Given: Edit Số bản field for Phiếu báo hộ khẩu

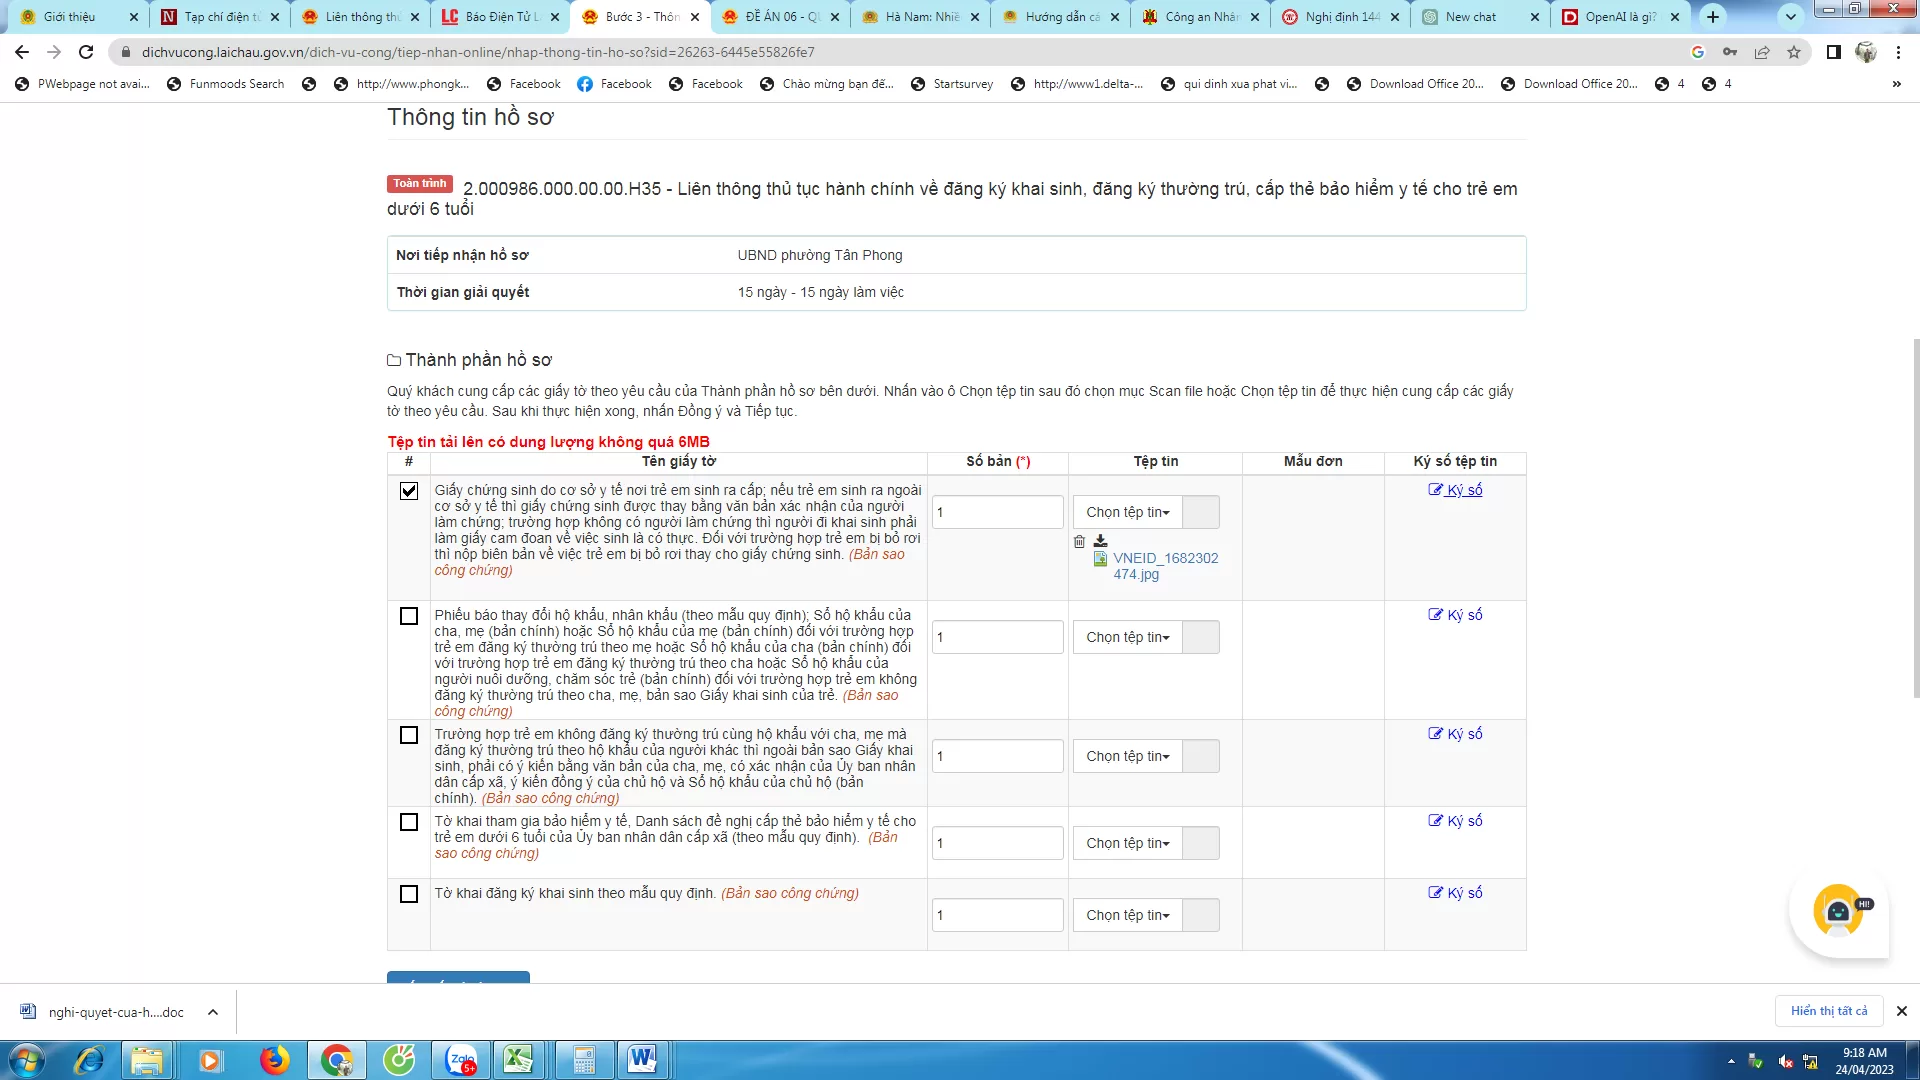Looking at the screenshot, I should tap(997, 637).
